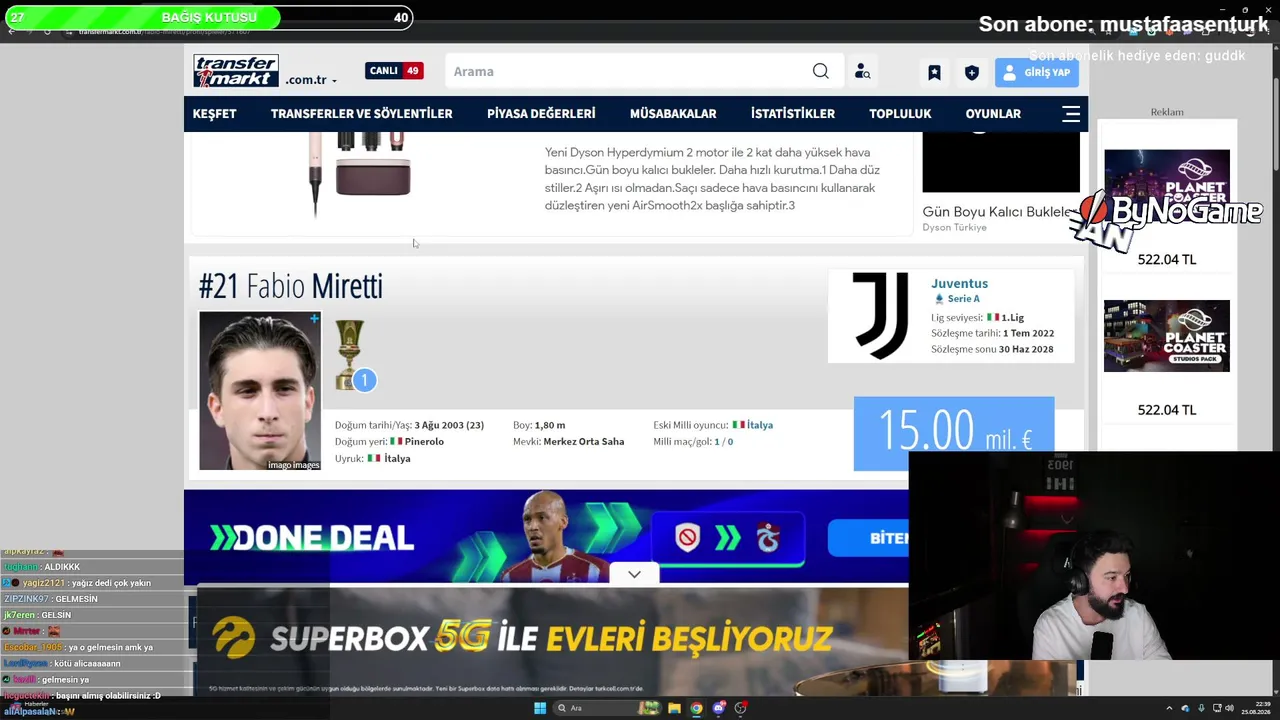This screenshot has height=720, width=1280.
Task: Open the OYUNLAR menu
Action: [x=993, y=114]
